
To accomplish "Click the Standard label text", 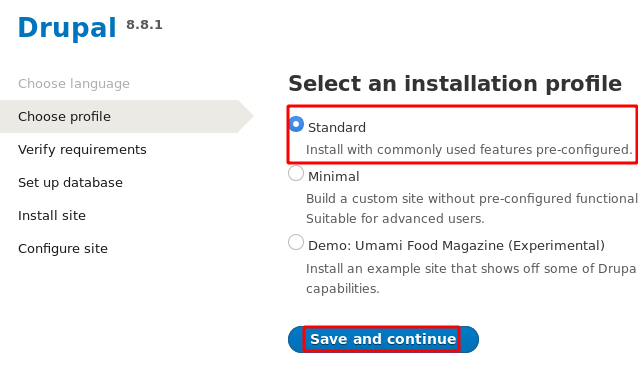I will coord(337,127).
